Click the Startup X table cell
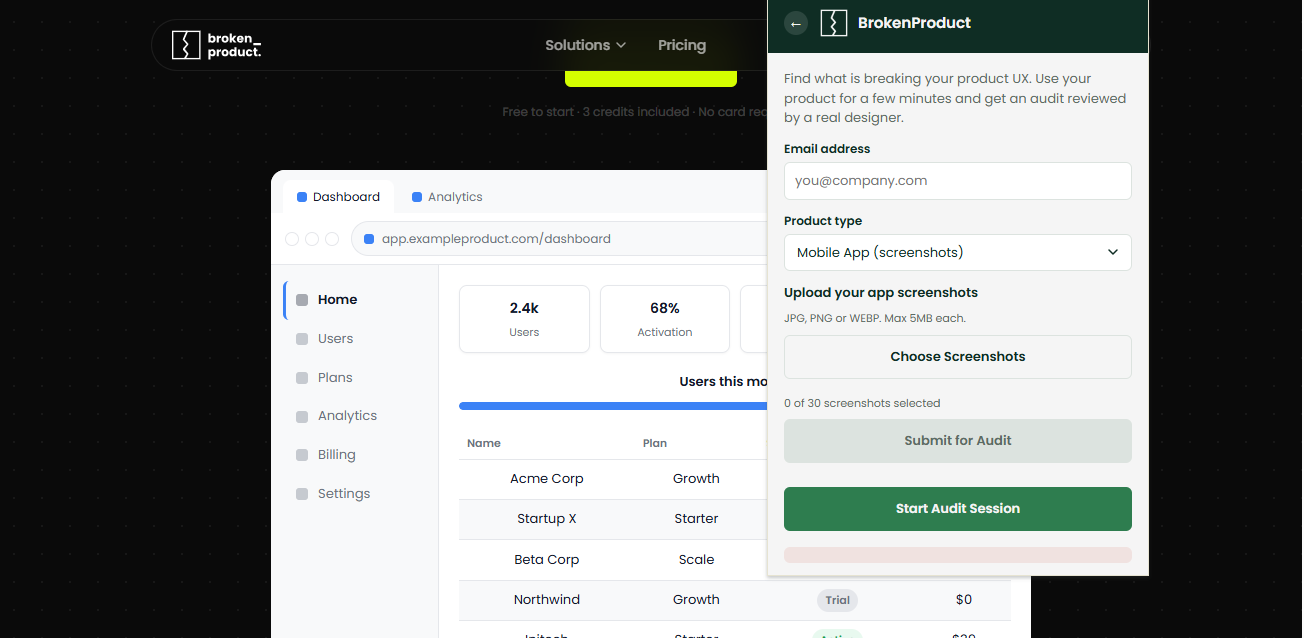The height and width of the screenshot is (638, 1304). [x=547, y=519]
